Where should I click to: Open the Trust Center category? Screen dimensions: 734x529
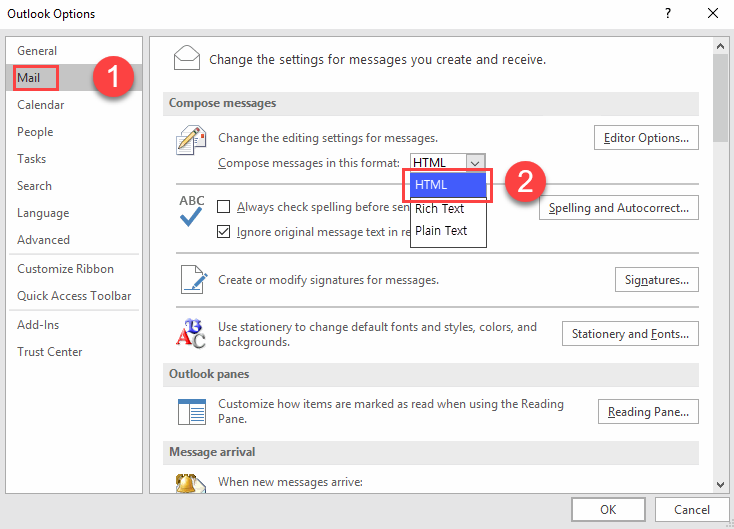[x=74, y=352]
